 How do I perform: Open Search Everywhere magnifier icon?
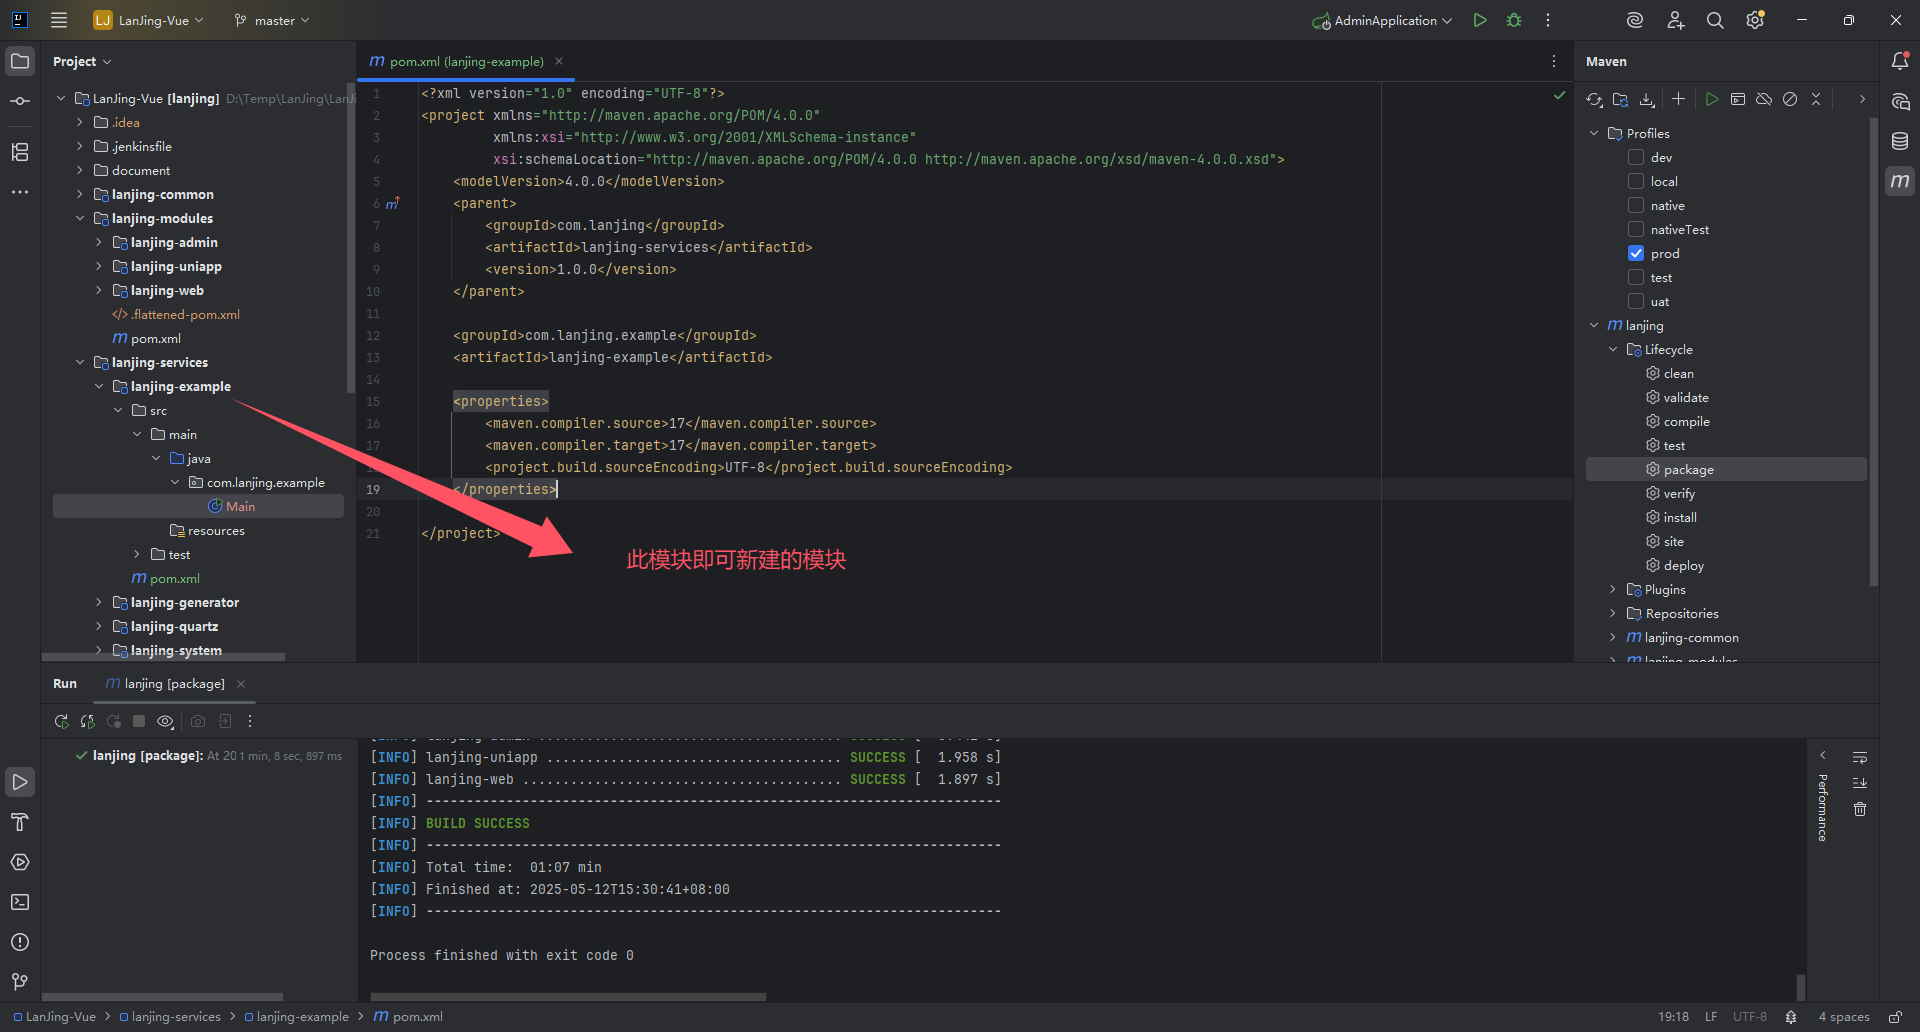[1715, 20]
